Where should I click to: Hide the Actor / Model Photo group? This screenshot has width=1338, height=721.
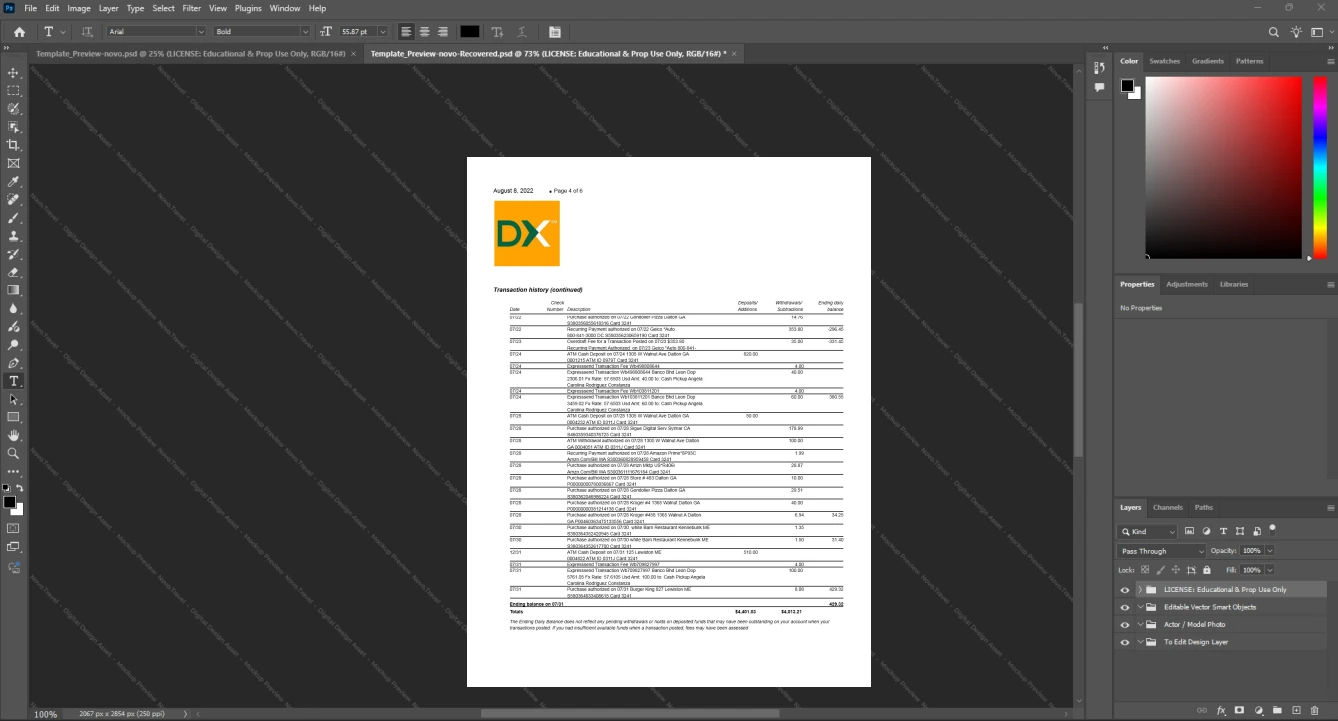pyautogui.click(x=1125, y=625)
